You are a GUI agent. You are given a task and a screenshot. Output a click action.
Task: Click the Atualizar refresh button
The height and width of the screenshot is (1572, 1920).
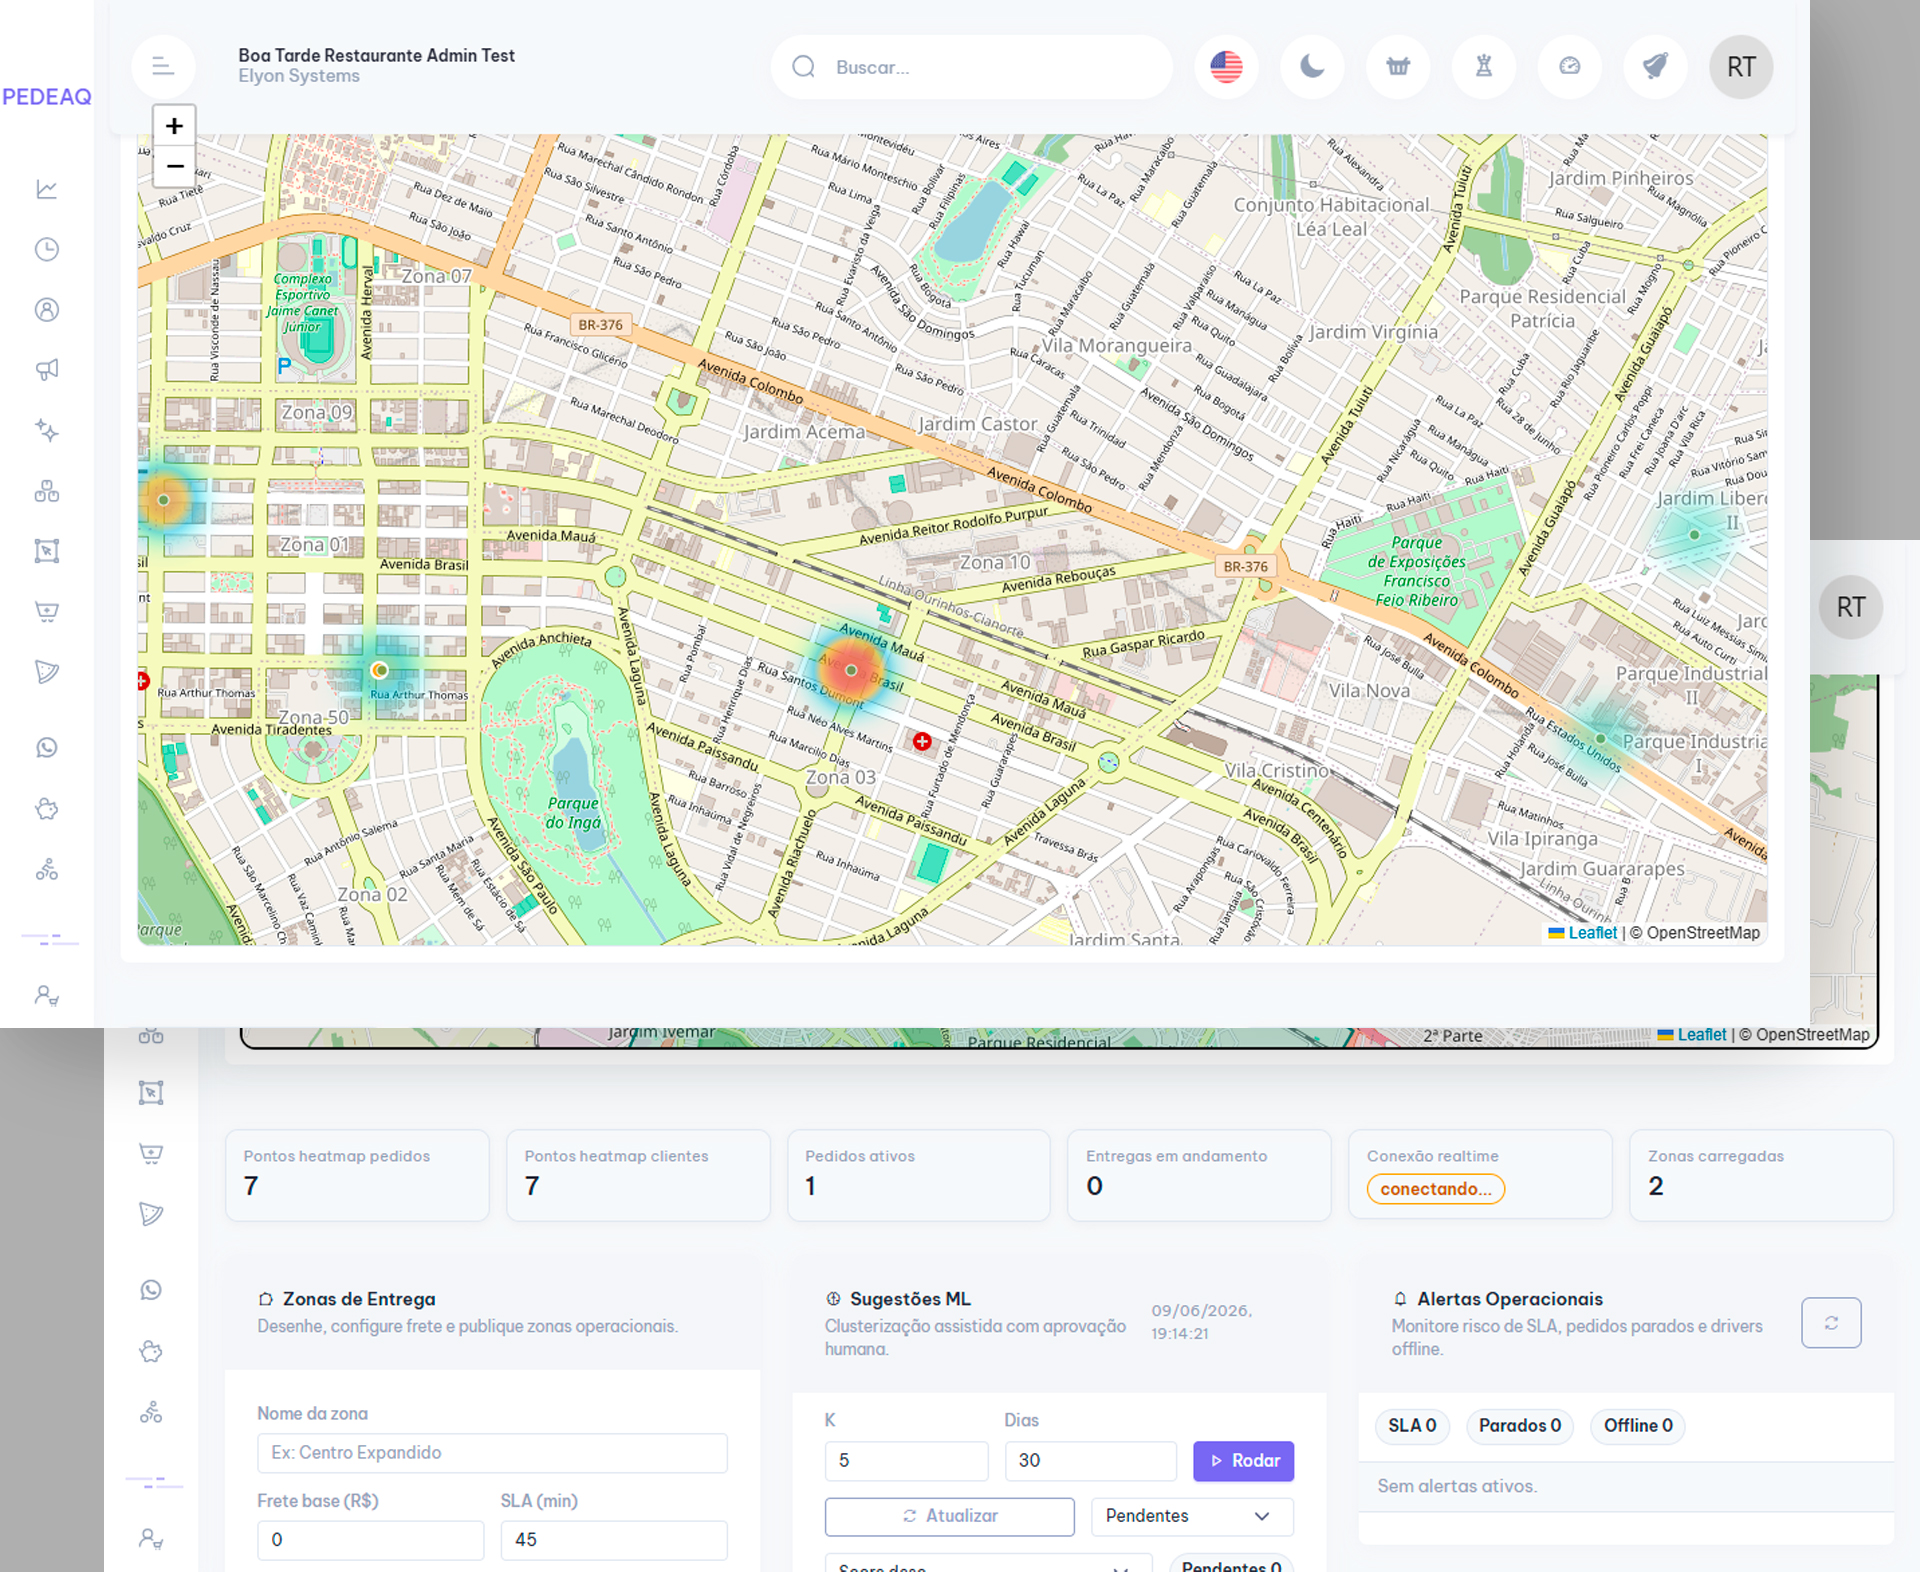(949, 1516)
